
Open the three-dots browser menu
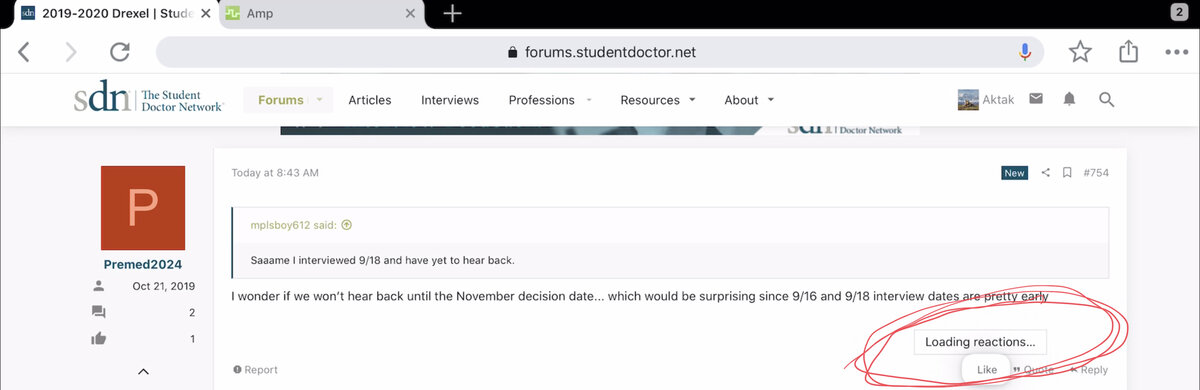tap(1176, 52)
